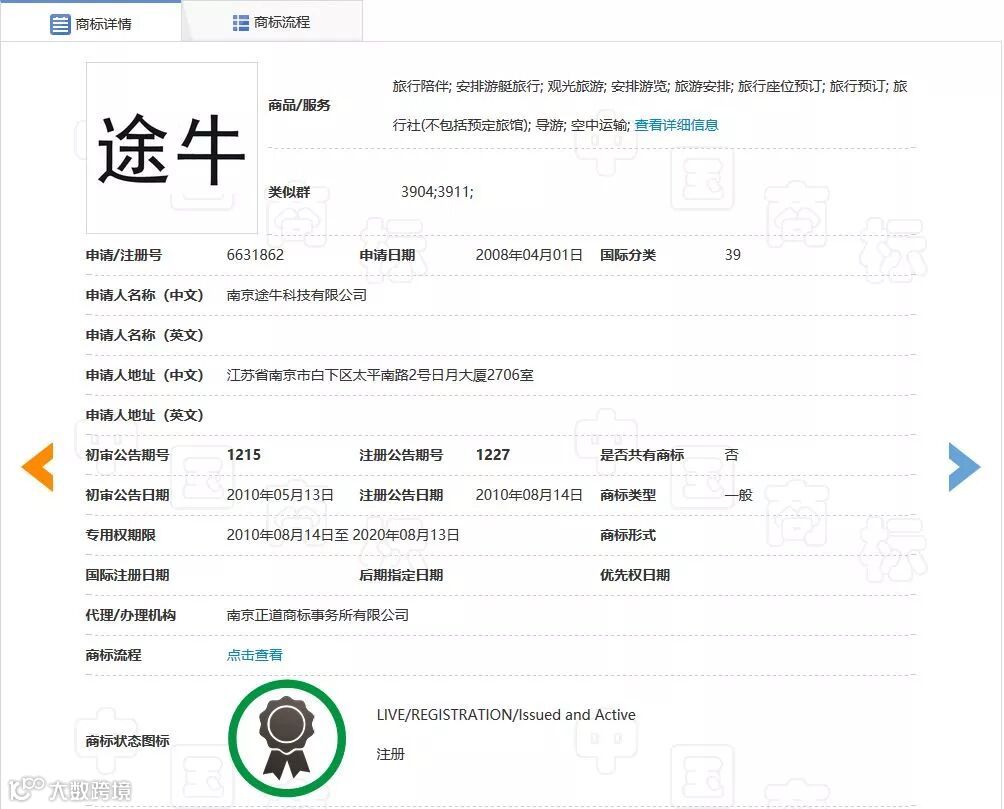Select the international class value 39
Screen dimensions: 1004x809
coord(733,255)
